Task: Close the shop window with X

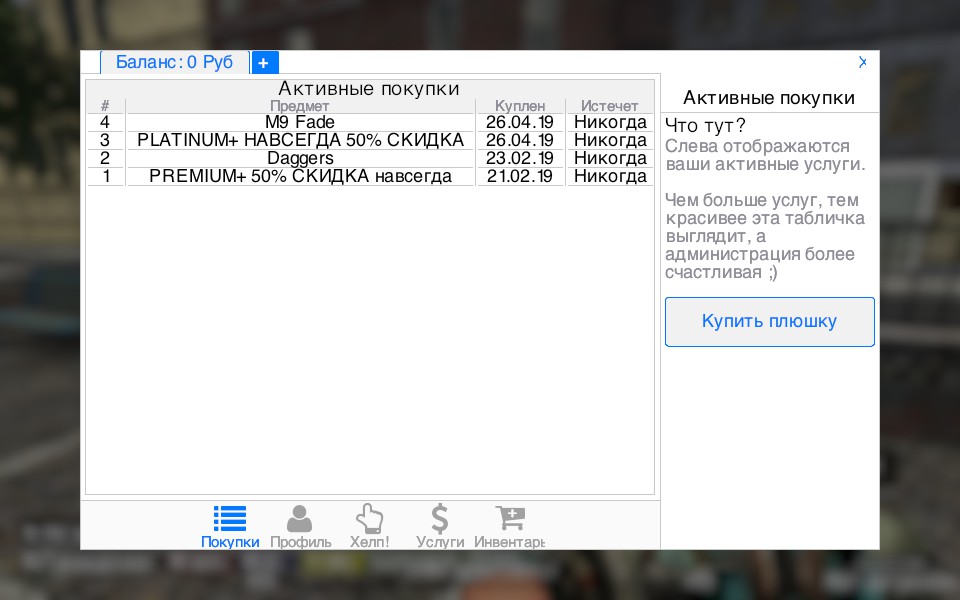Action: pos(863,62)
